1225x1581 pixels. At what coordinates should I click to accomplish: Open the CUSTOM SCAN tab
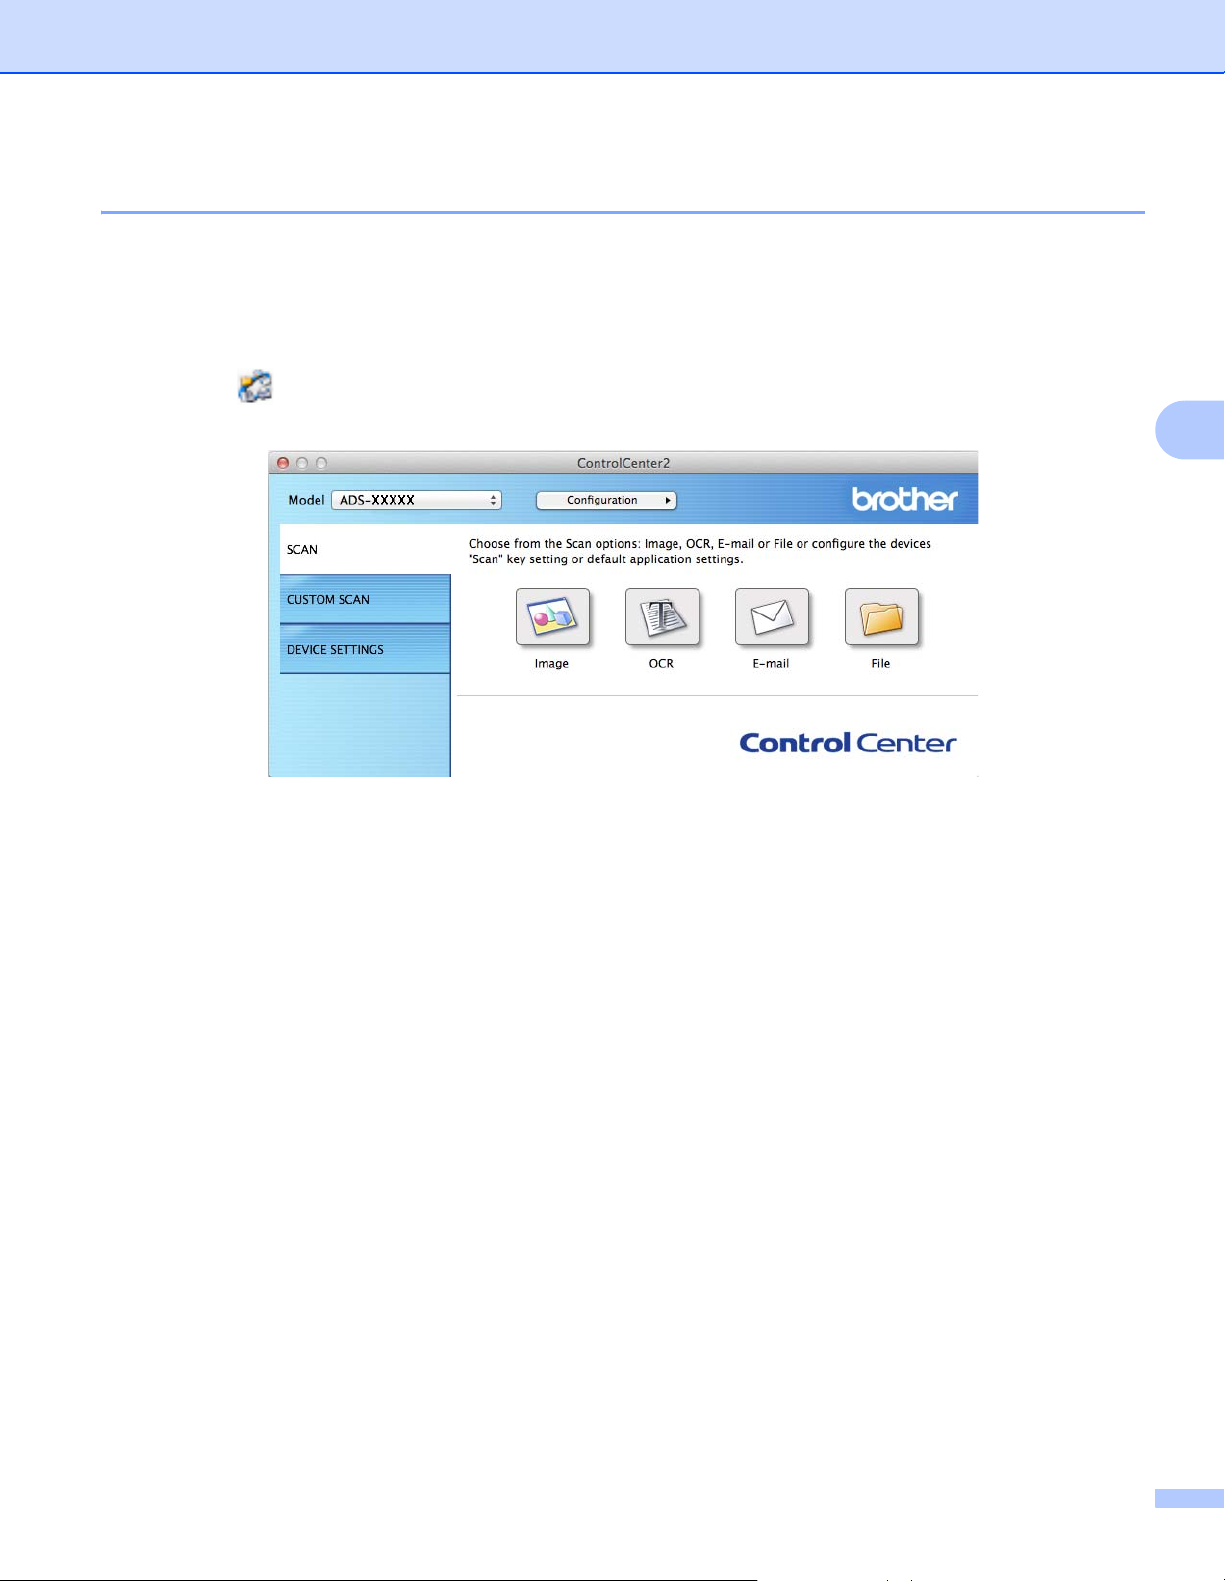tap(365, 599)
